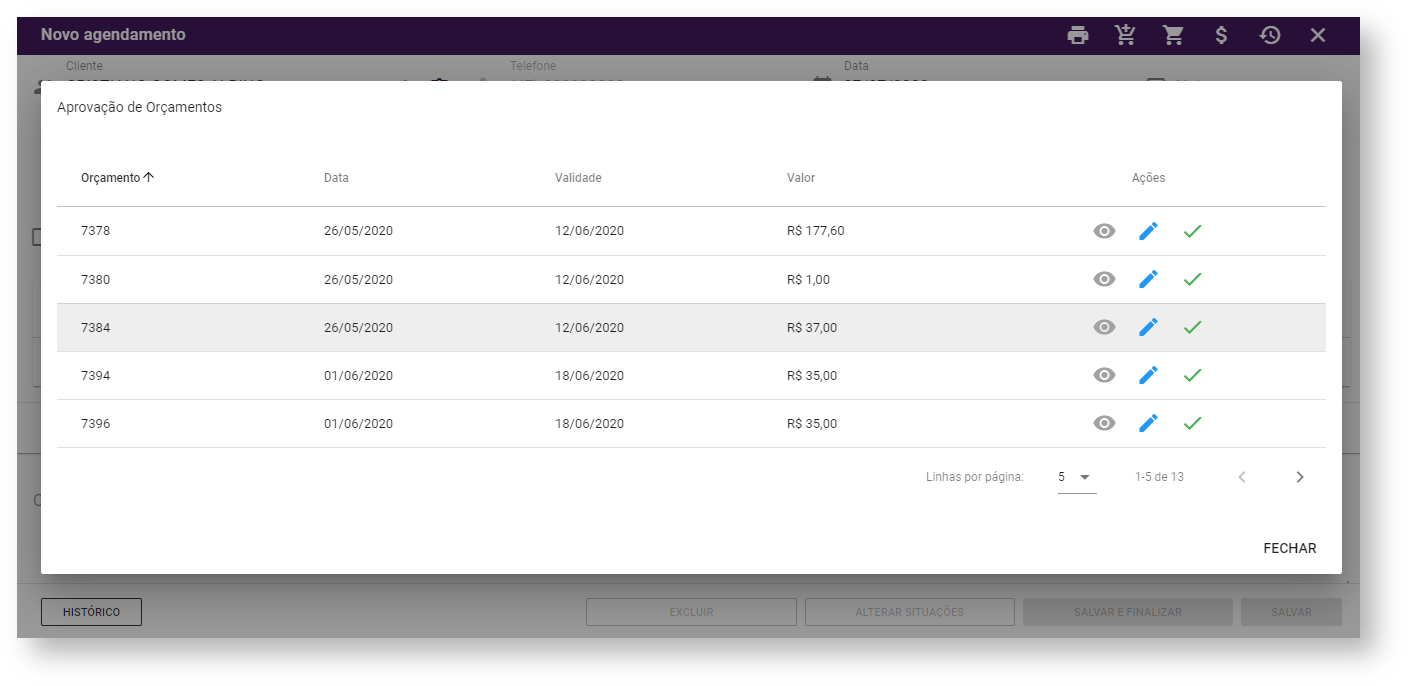Open the rows per page dropdown
The image size is (1408, 686).
(x=1077, y=477)
